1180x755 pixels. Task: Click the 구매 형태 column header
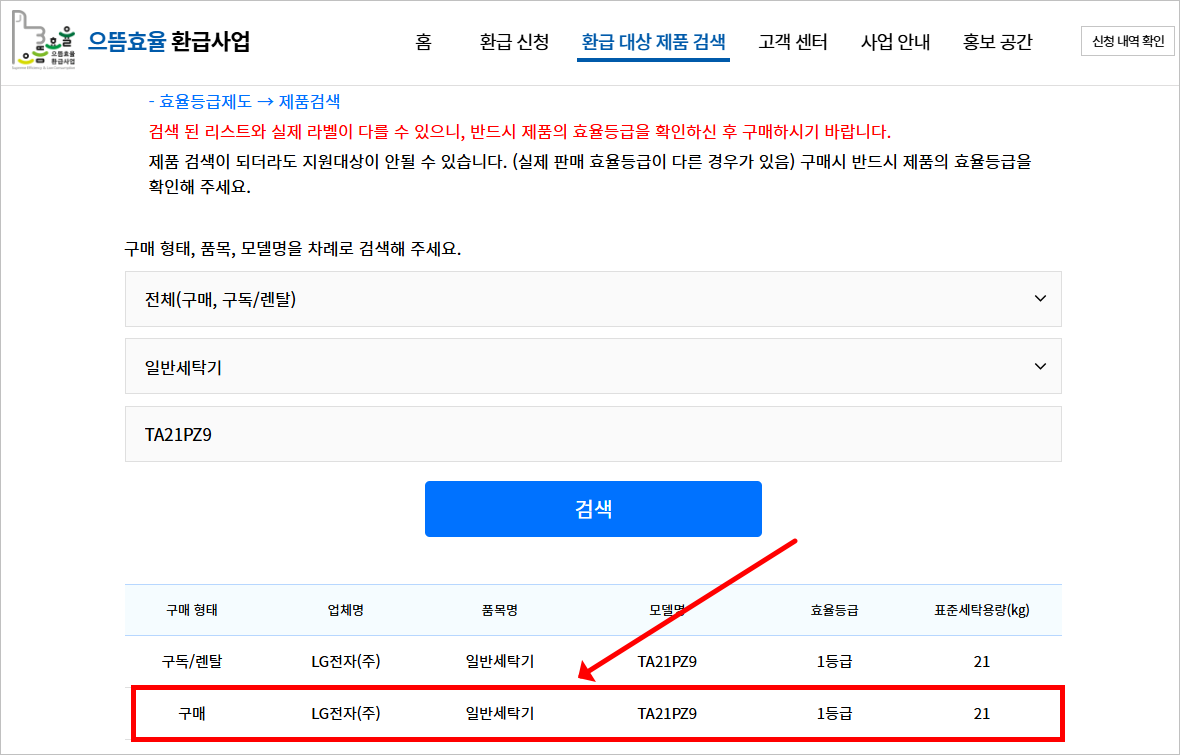[192, 610]
